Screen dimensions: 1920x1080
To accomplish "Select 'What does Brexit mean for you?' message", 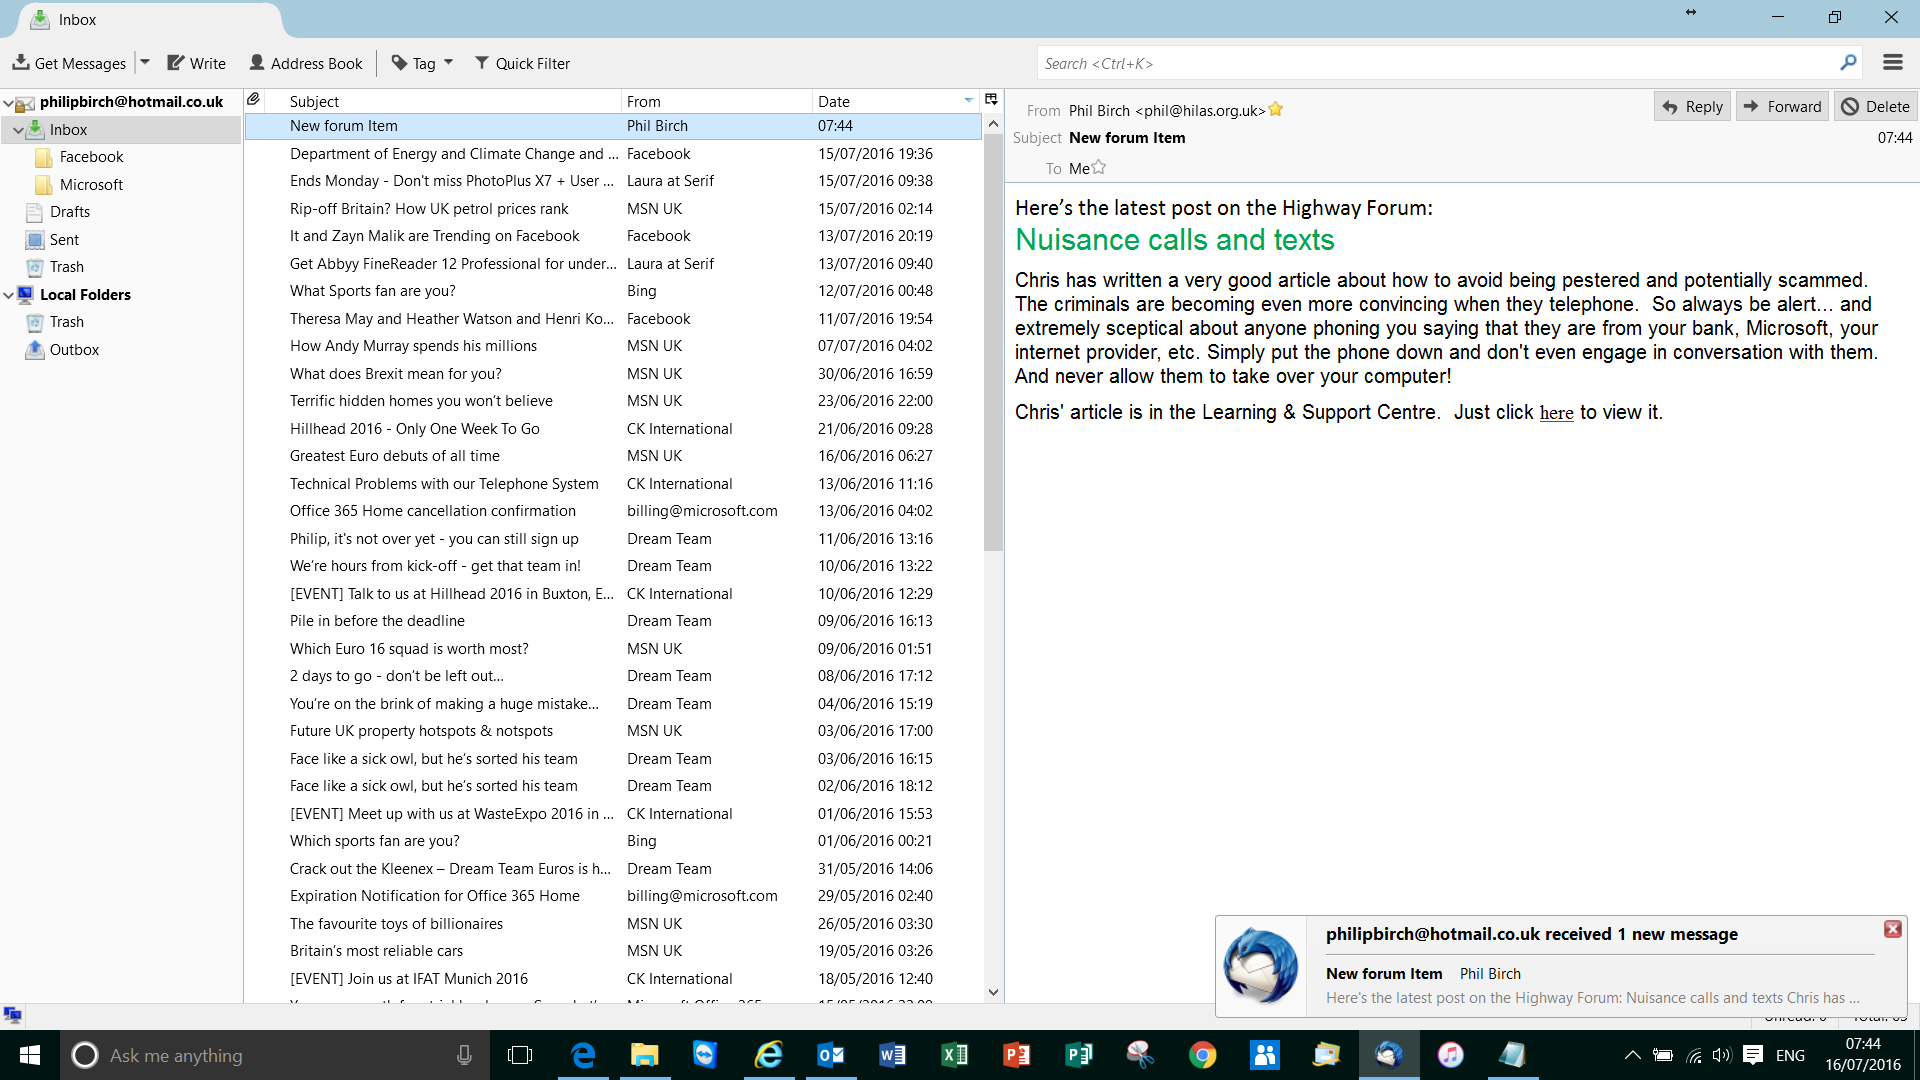I will click(614, 374).
